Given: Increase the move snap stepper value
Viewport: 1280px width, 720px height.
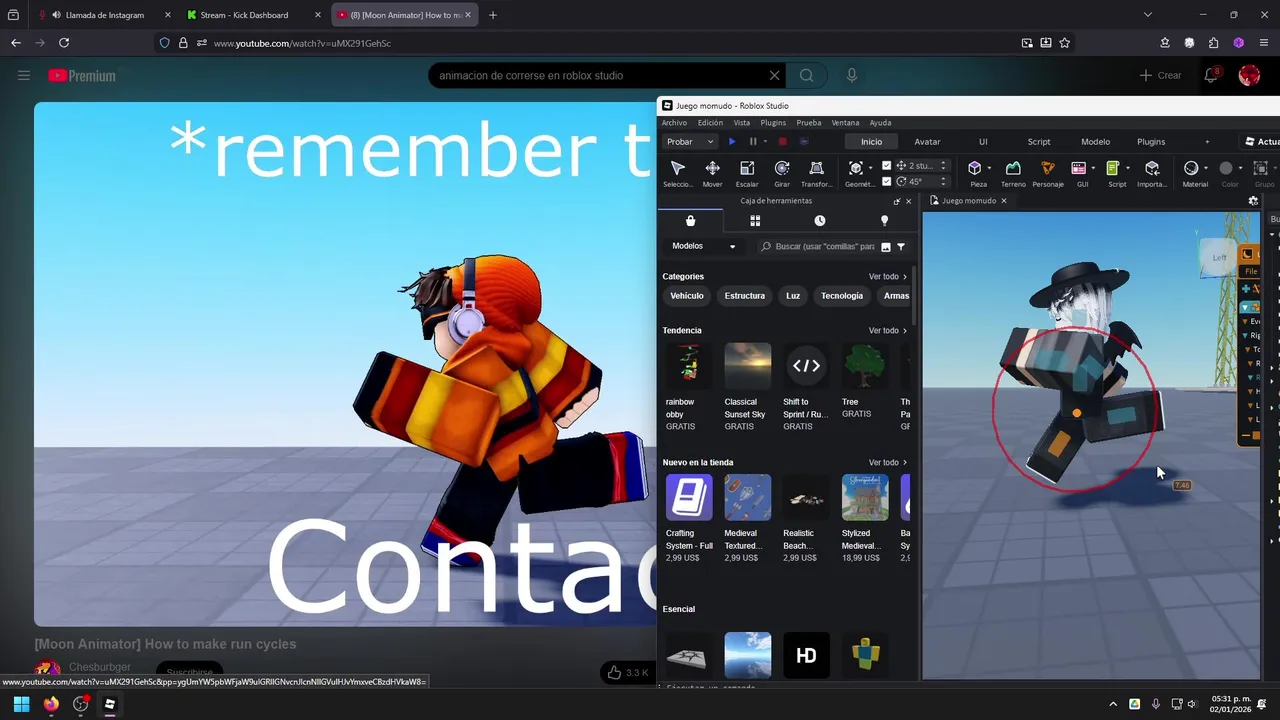Looking at the screenshot, I should [943, 163].
